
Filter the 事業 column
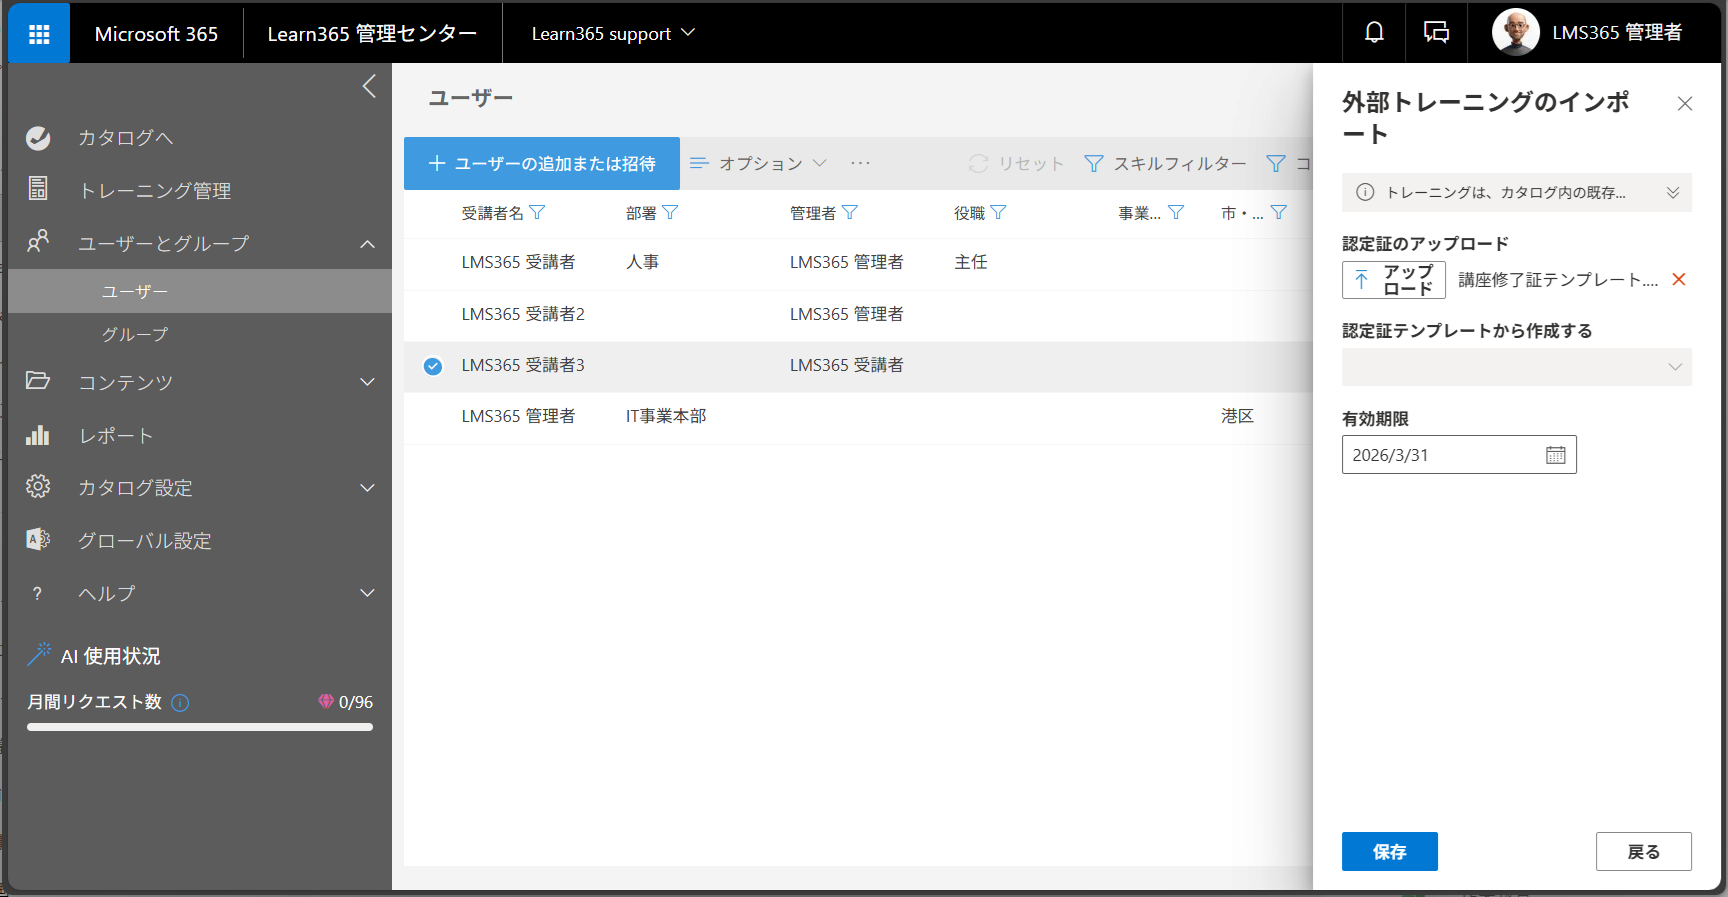pyautogui.click(x=1176, y=212)
